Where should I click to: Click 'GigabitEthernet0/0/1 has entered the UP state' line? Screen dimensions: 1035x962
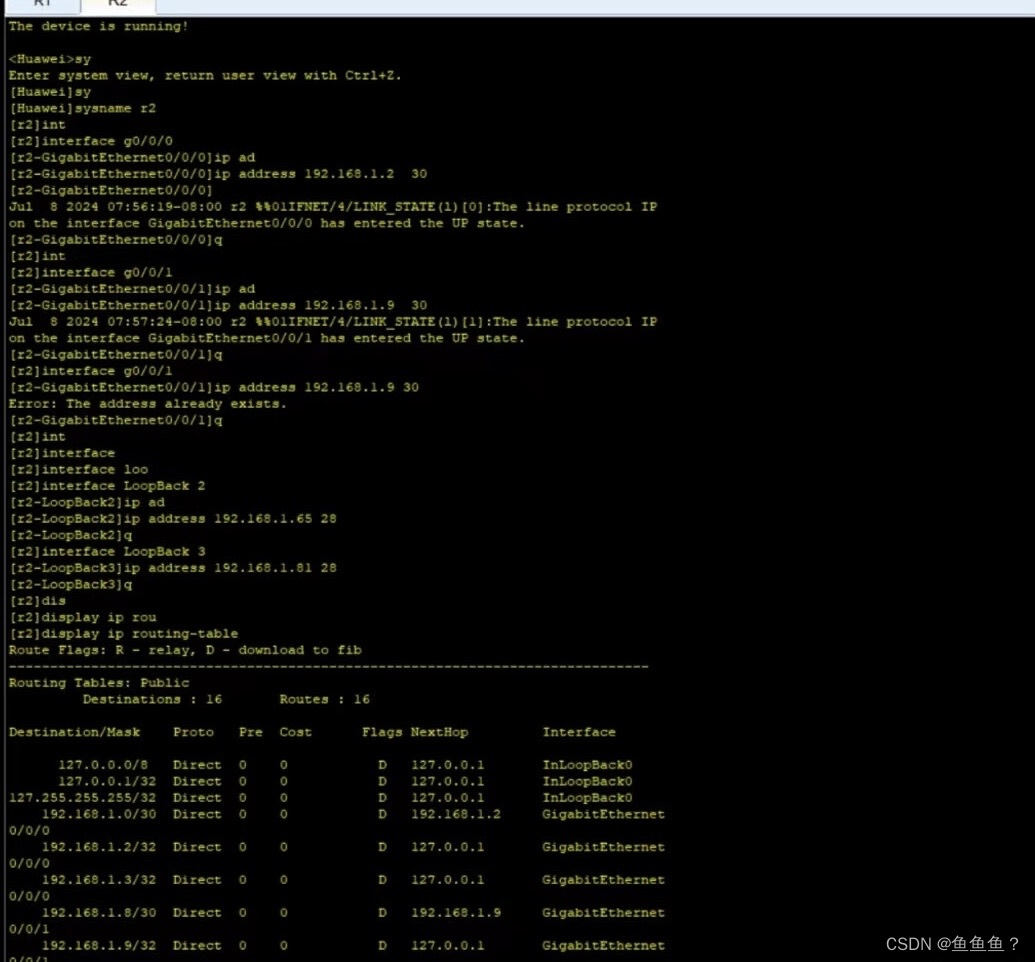267,339
